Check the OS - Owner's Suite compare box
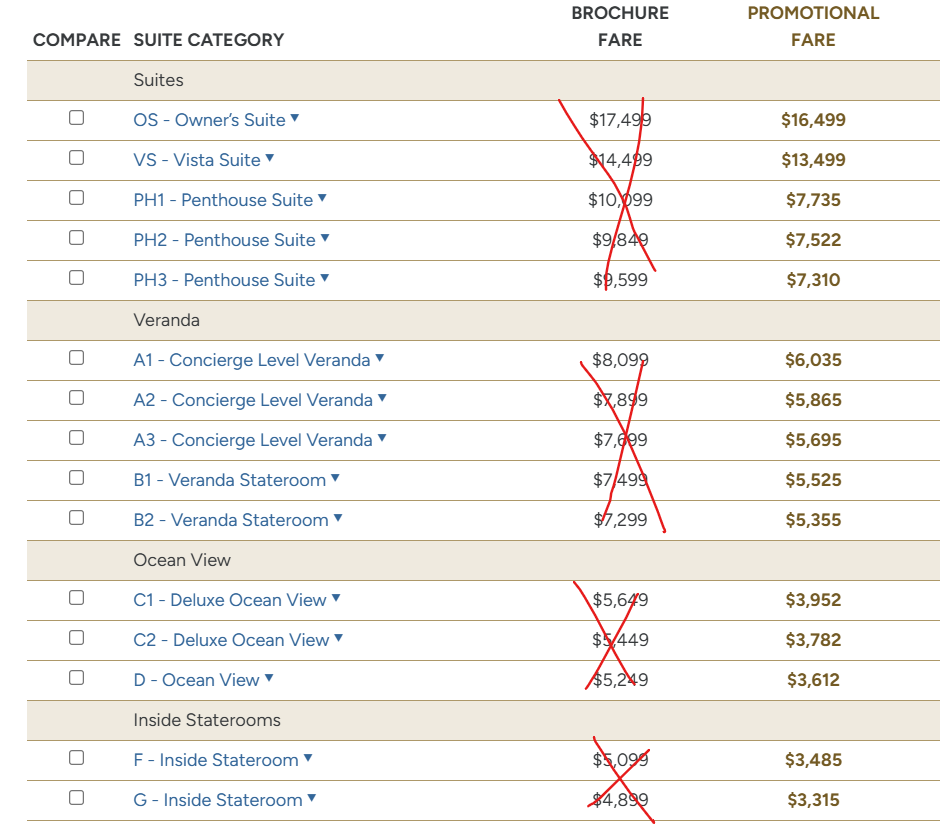Image resolution: width=940 pixels, height=826 pixels. (76, 118)
